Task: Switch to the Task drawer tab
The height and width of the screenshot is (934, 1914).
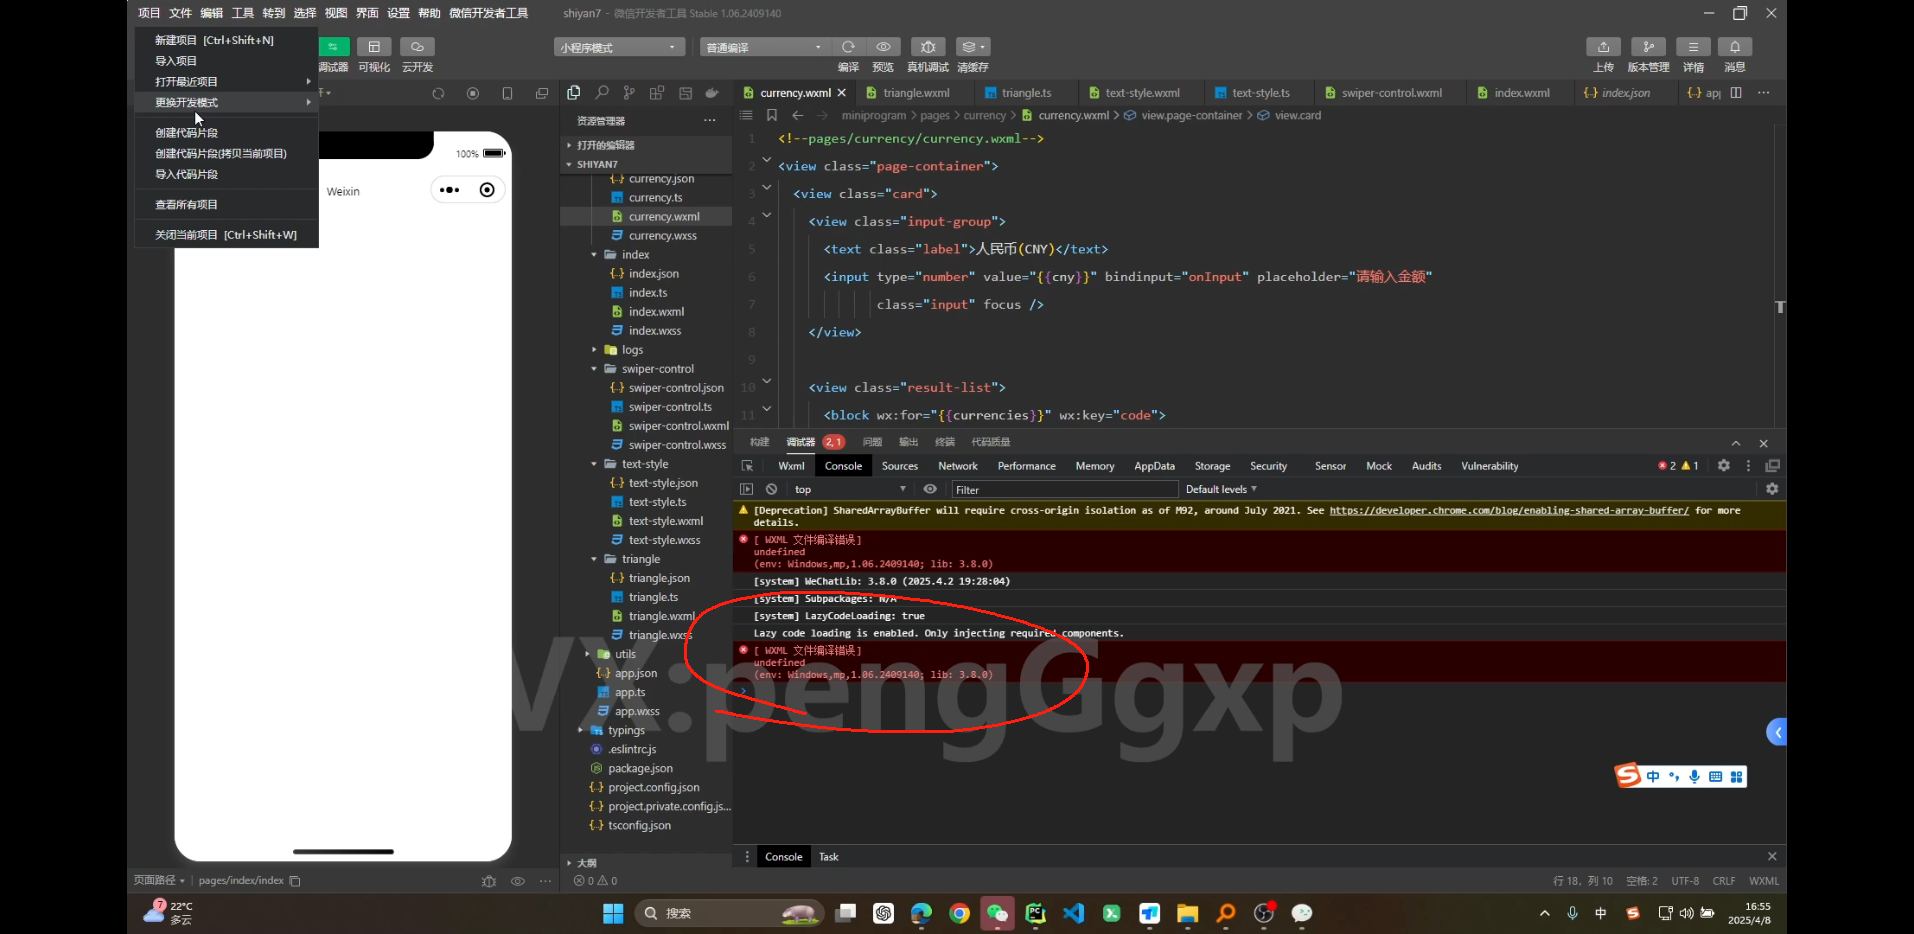Action: click(x=829, y=857)
